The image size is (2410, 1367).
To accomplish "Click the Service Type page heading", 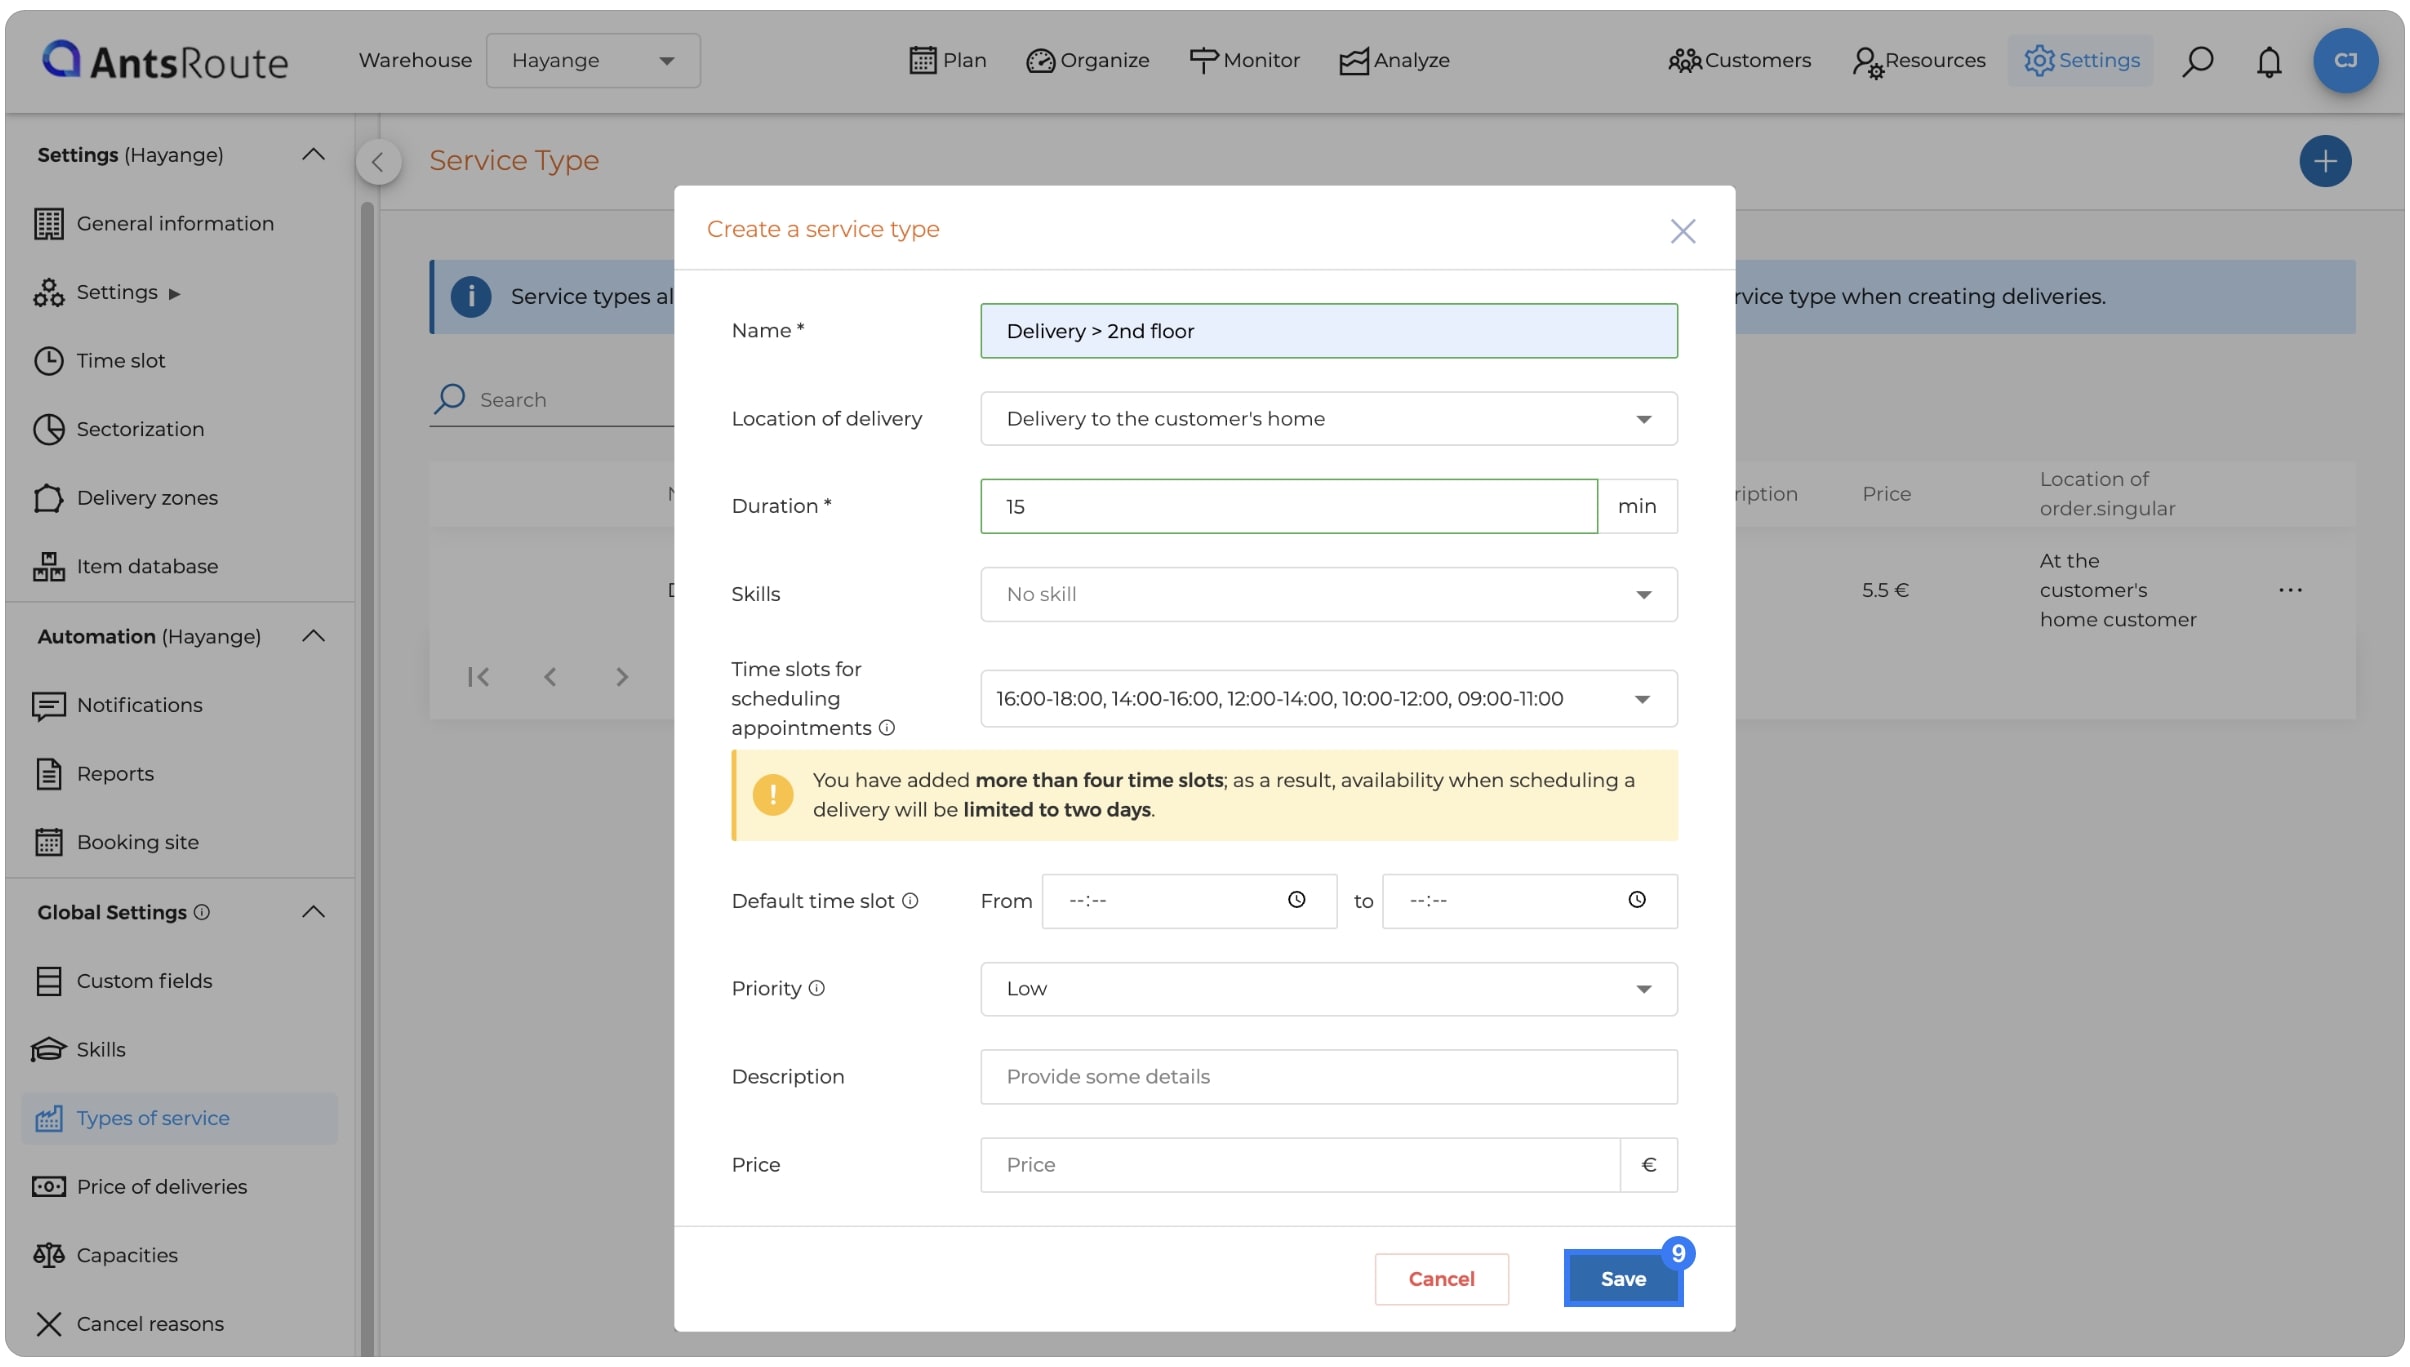I will coord(513,160).
